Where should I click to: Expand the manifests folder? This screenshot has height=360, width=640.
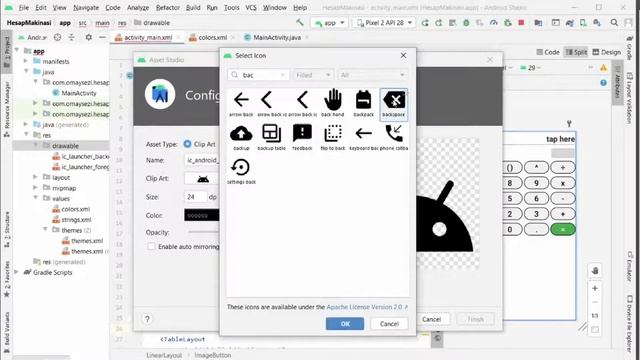point(26,61)
